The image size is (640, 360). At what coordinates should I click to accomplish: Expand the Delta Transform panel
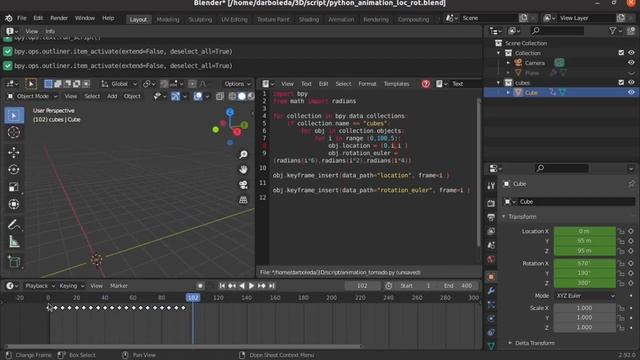pyautogui.click(x=510, y=343)
